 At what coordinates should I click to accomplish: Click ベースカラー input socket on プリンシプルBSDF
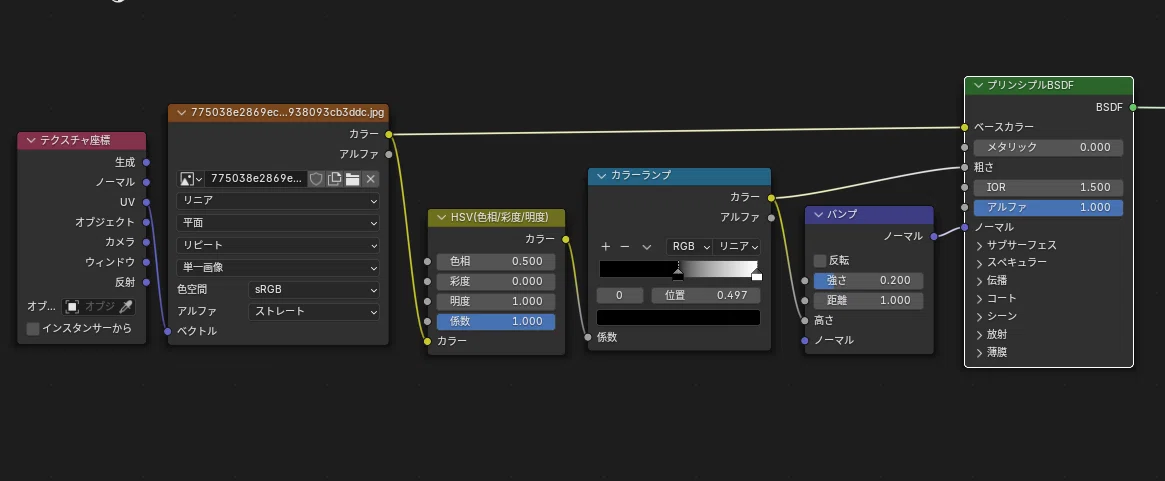964,127
